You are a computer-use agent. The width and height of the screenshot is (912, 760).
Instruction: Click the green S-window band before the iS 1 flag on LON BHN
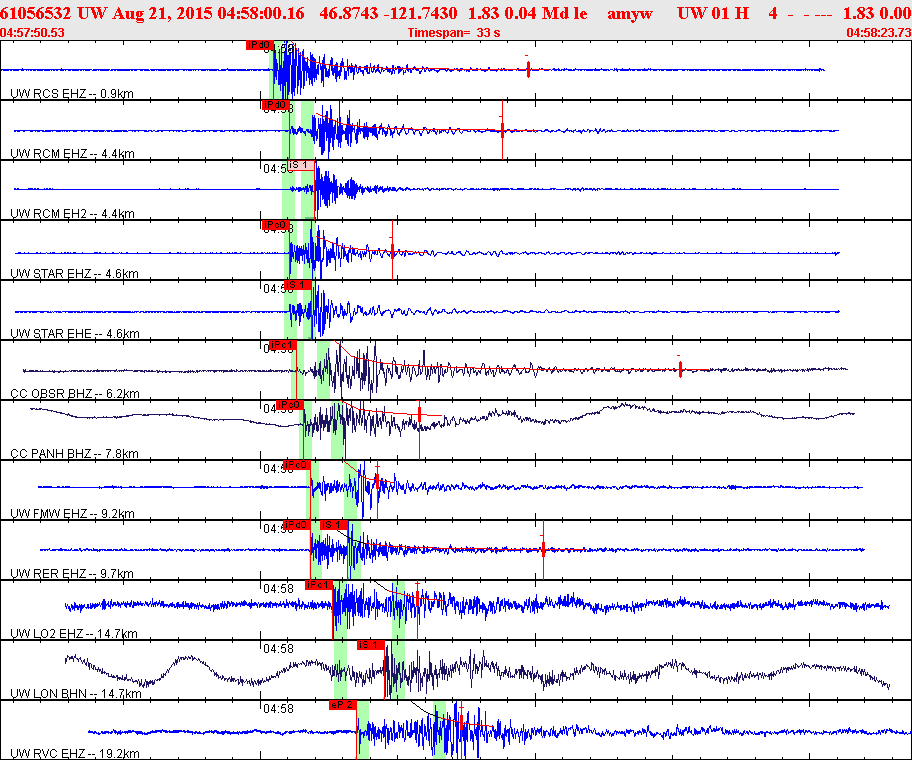398,669
